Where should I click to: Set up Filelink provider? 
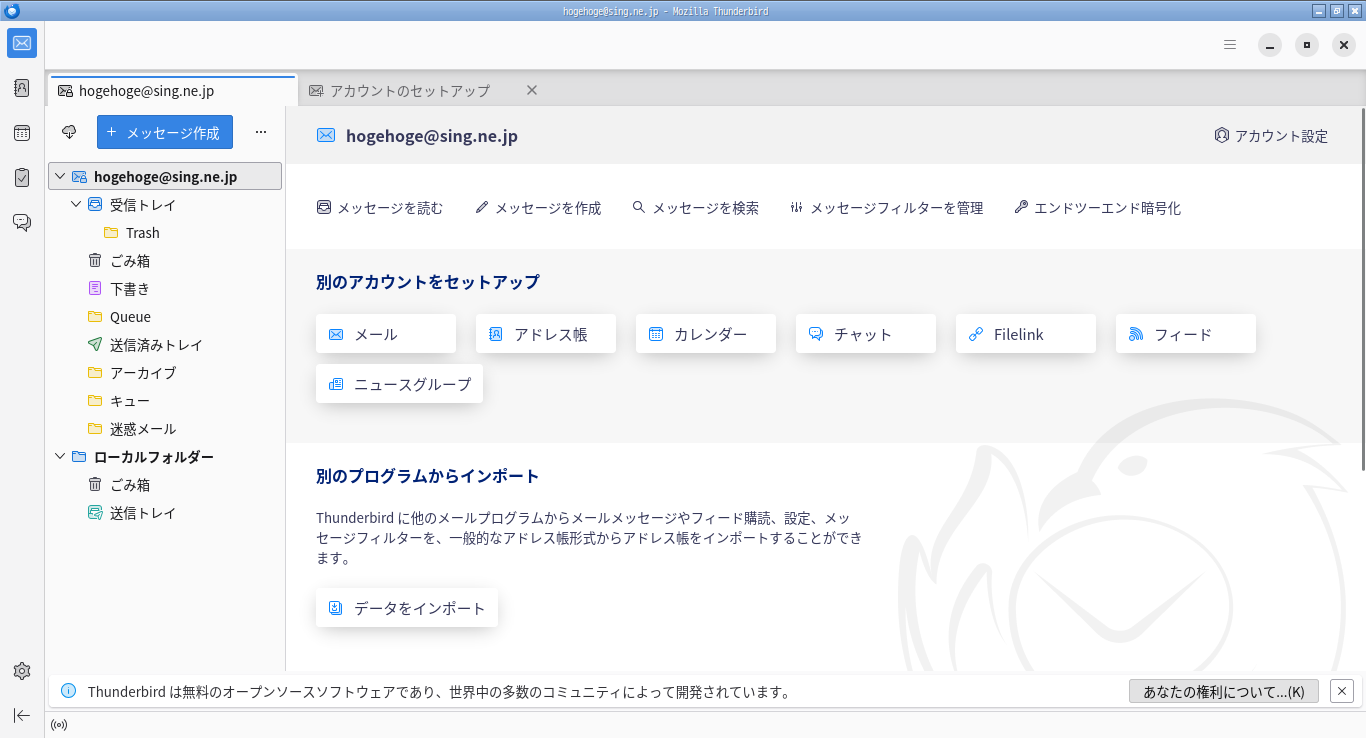click(x=1026, y=334)
